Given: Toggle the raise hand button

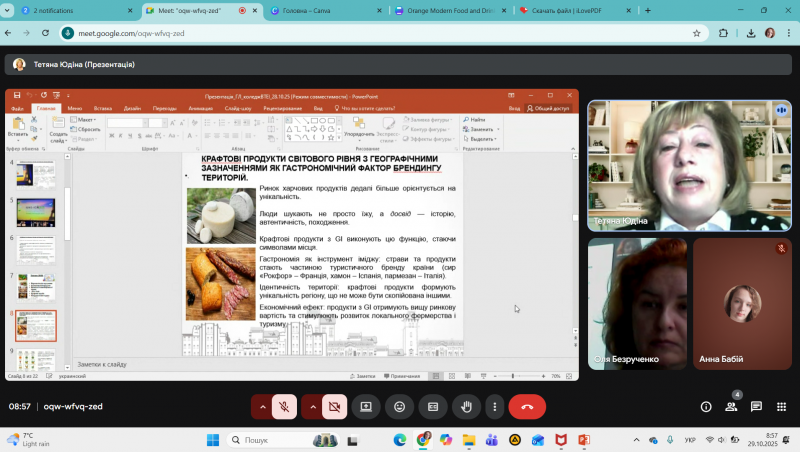Looking at the screenshot, I should 467,407.
